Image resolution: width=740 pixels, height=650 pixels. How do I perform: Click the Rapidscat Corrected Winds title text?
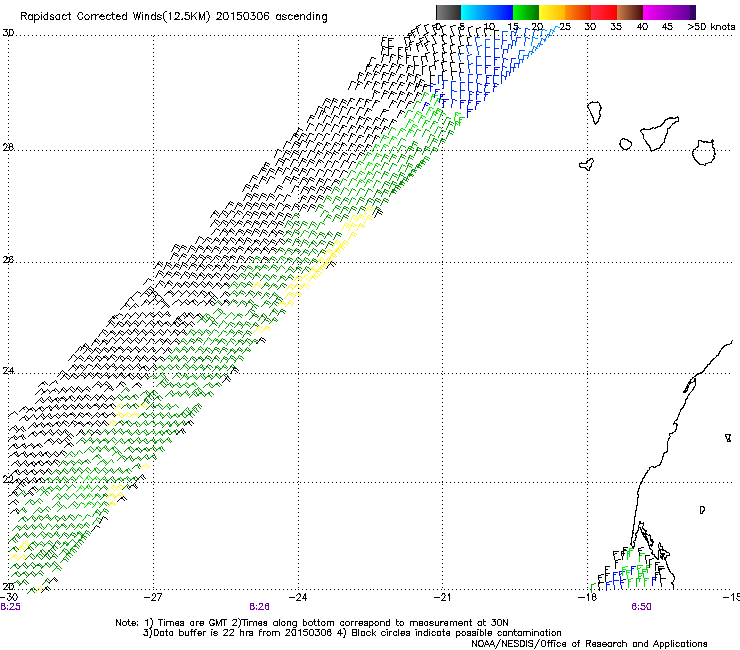tap(174, 16)
